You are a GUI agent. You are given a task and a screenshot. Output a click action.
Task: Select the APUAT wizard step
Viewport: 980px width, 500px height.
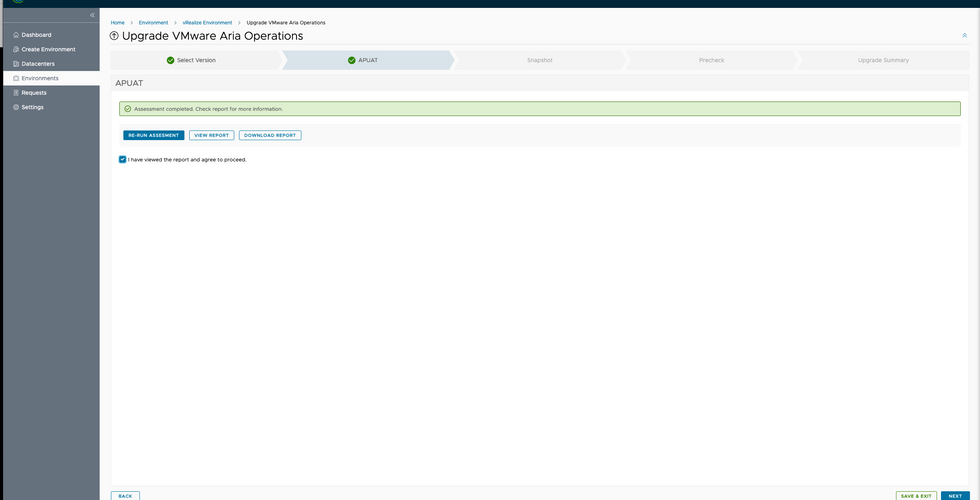coord(368,60)
